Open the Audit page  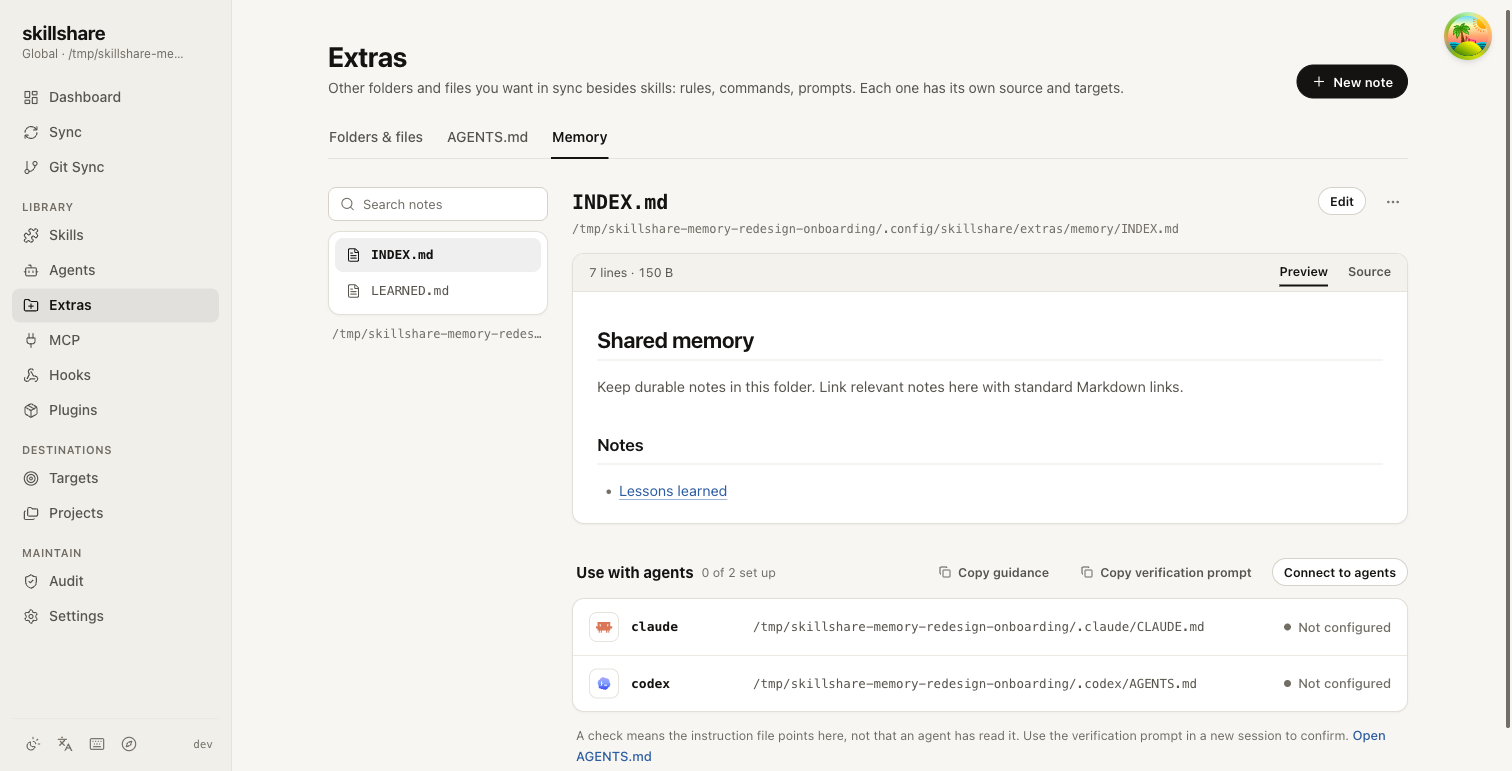tap(115, 581)
